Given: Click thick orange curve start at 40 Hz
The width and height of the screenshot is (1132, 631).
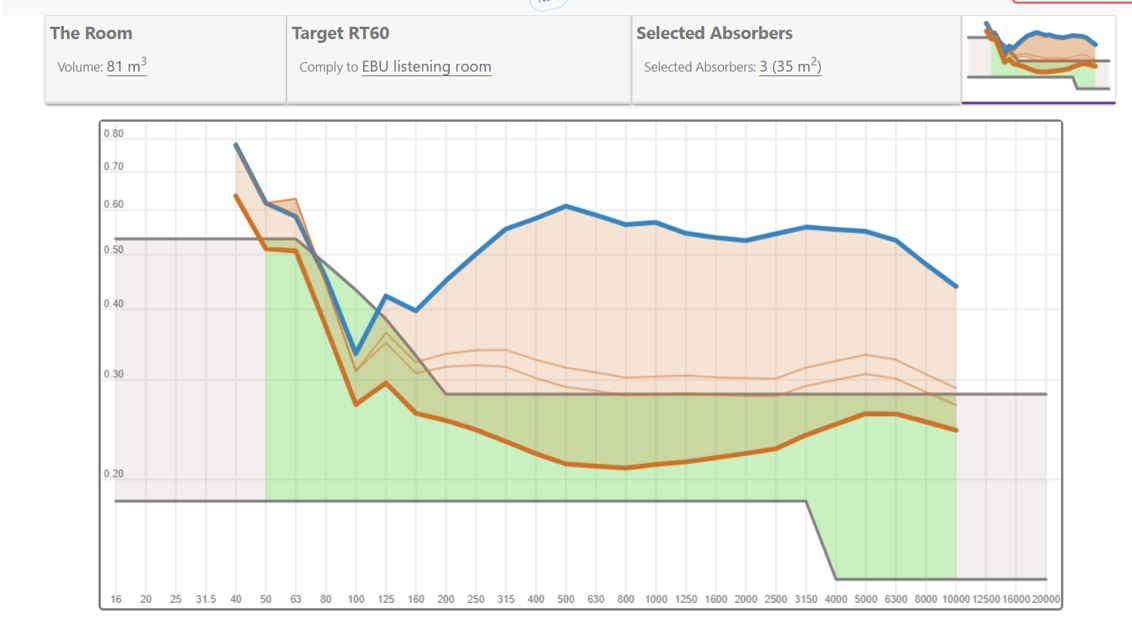Looking at the screenshot, I should tap(236, 196).
